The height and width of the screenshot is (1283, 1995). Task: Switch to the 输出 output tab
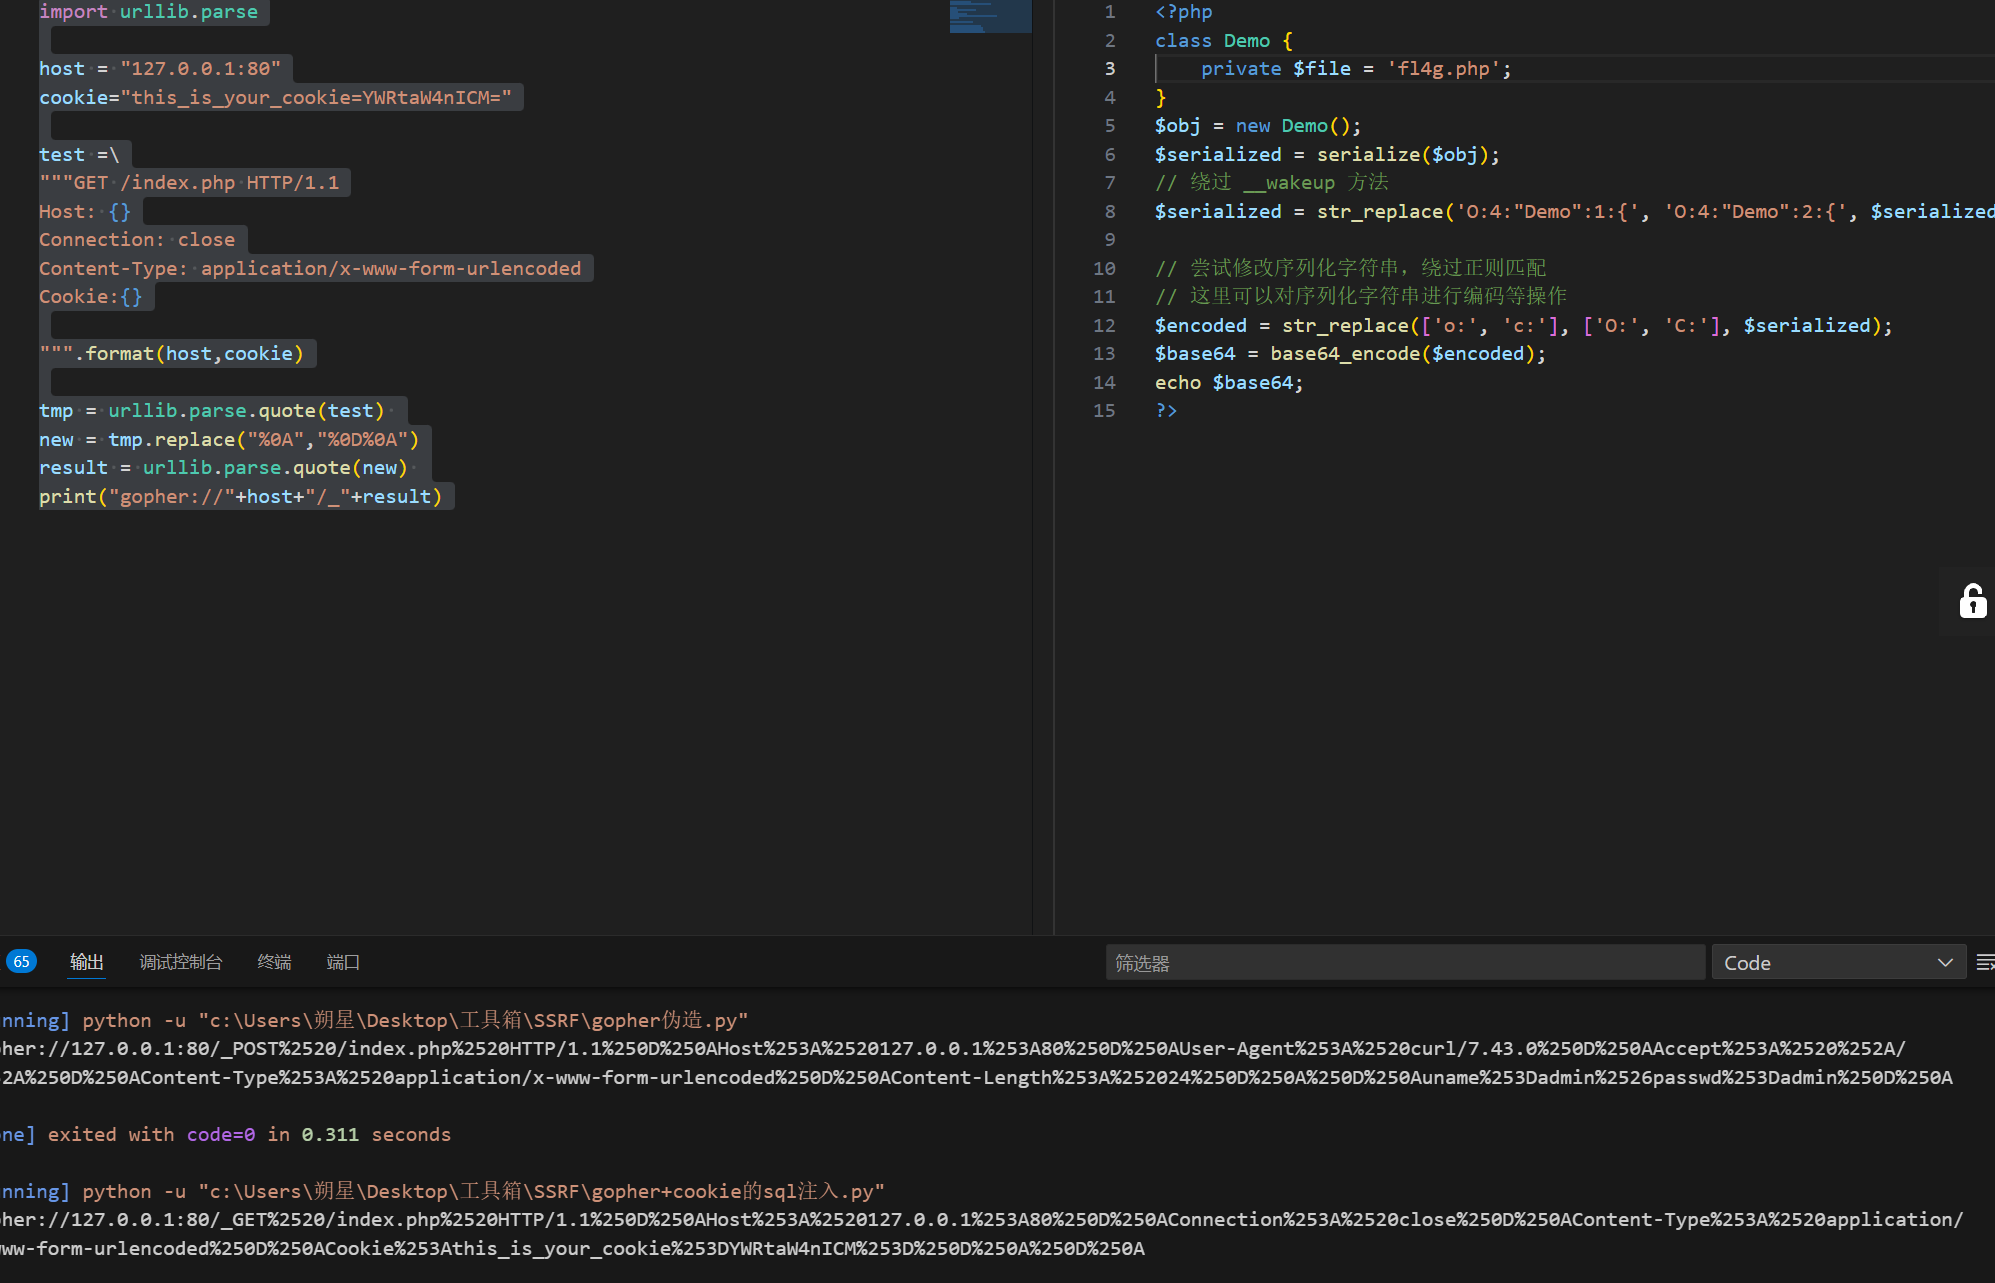point(87,962)
